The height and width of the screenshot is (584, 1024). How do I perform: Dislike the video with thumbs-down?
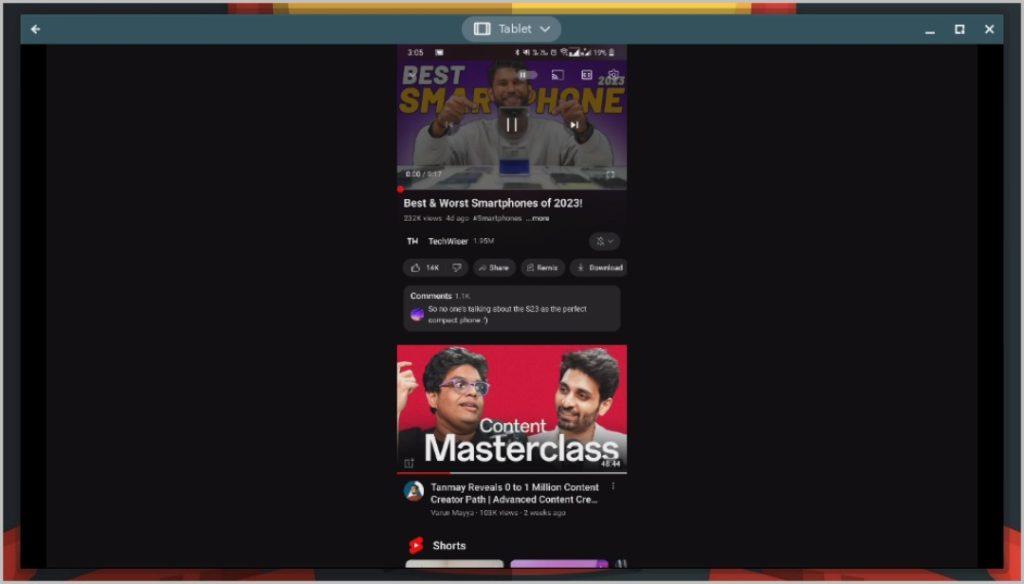click(457, 268)
